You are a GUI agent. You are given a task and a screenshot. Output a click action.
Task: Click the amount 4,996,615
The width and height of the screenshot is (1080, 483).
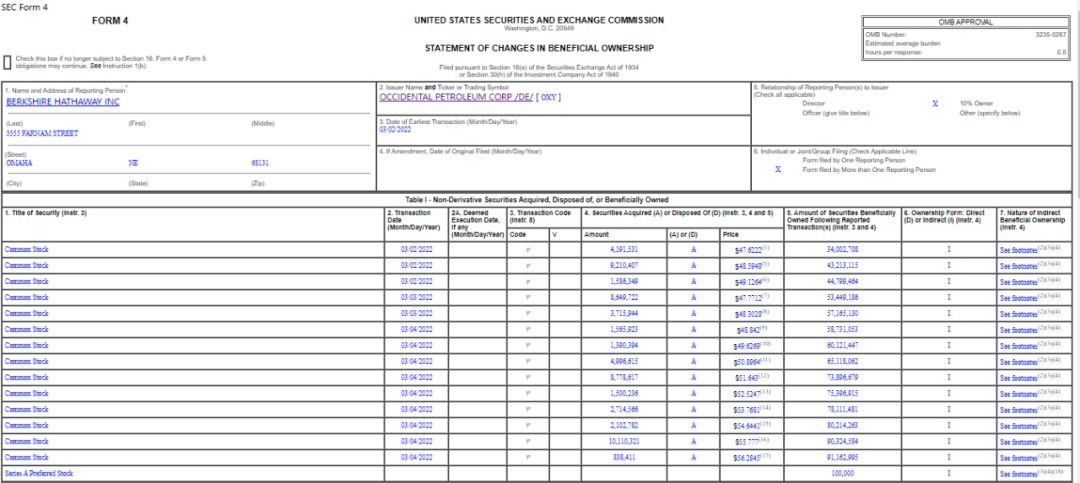click(x=624, y=362)
